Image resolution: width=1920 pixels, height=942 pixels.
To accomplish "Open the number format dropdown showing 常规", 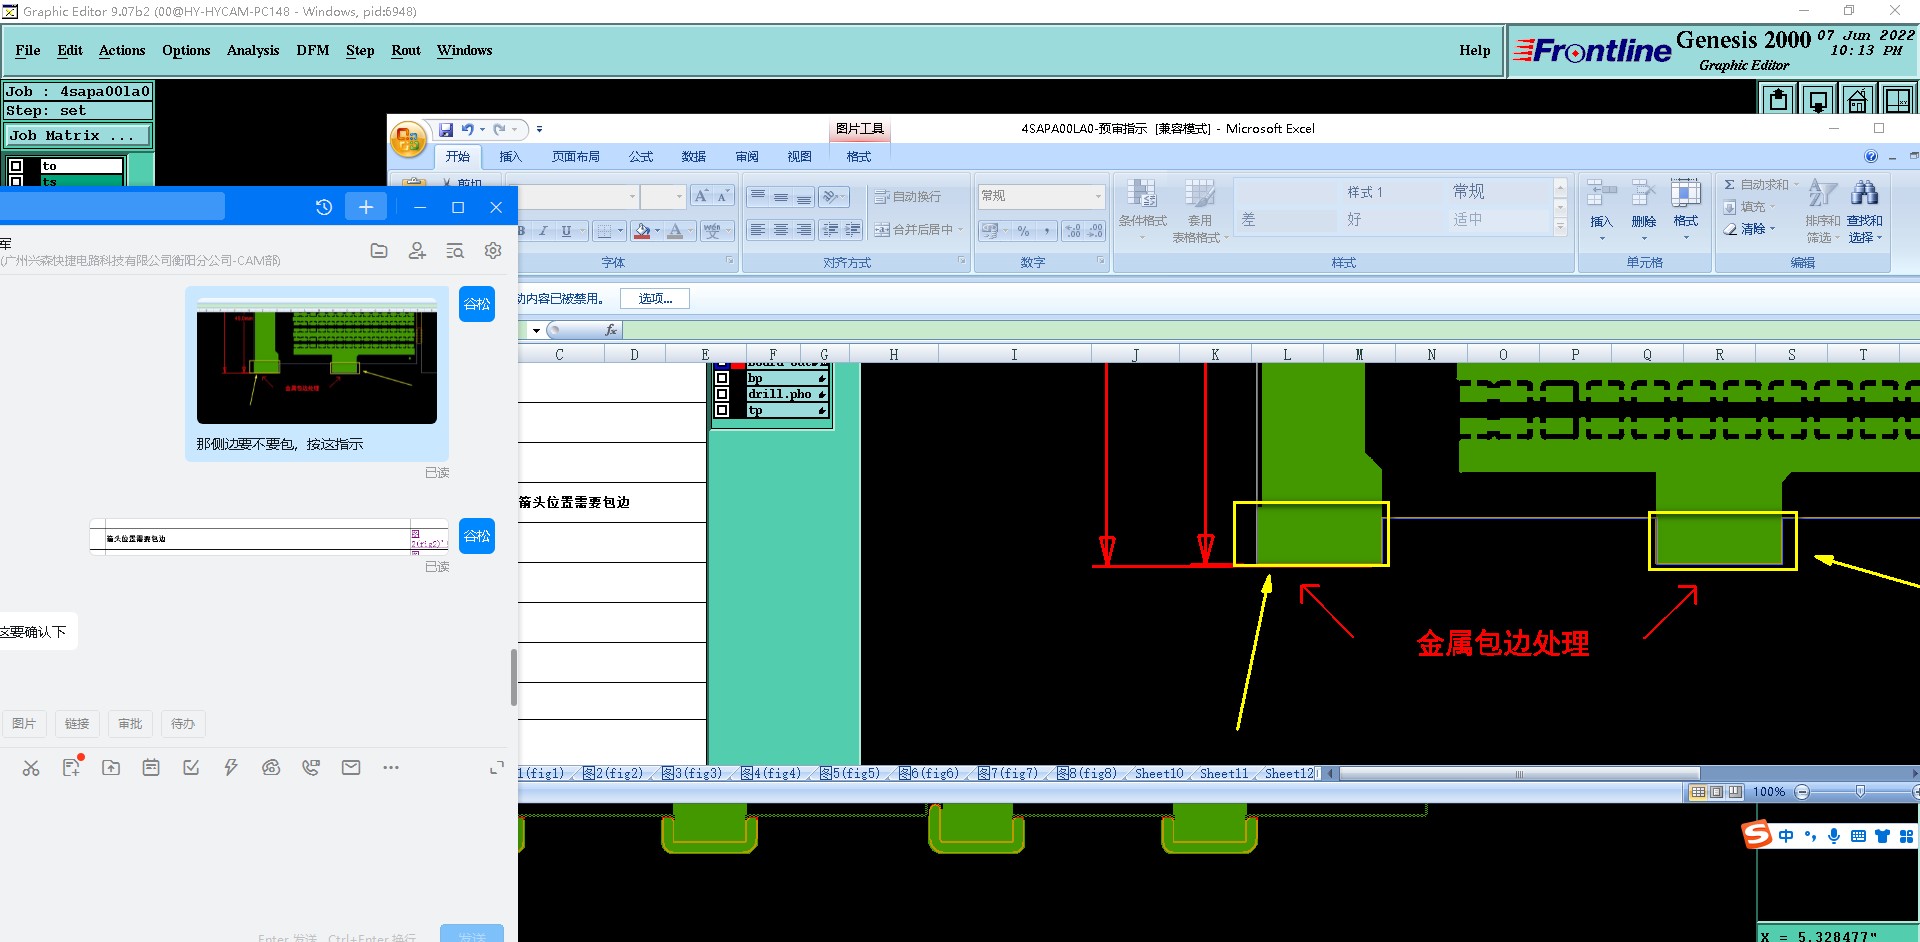I will [1098, 196].
